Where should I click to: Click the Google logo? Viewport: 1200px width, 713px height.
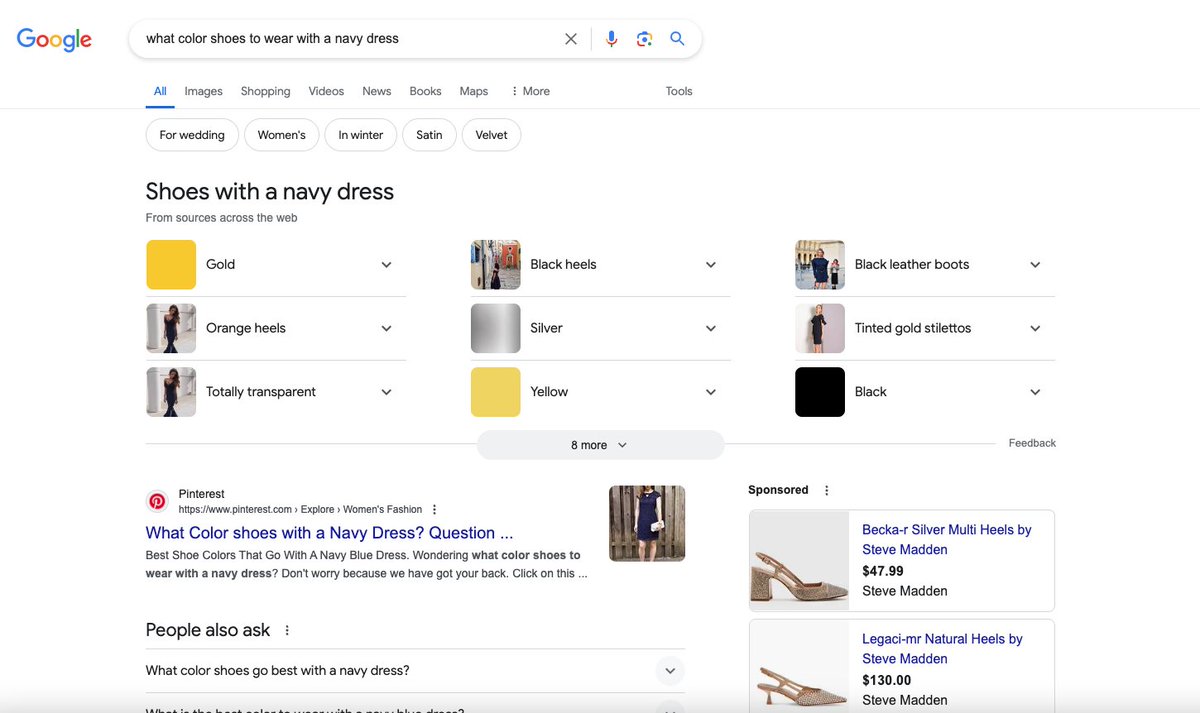coord(54,39)
